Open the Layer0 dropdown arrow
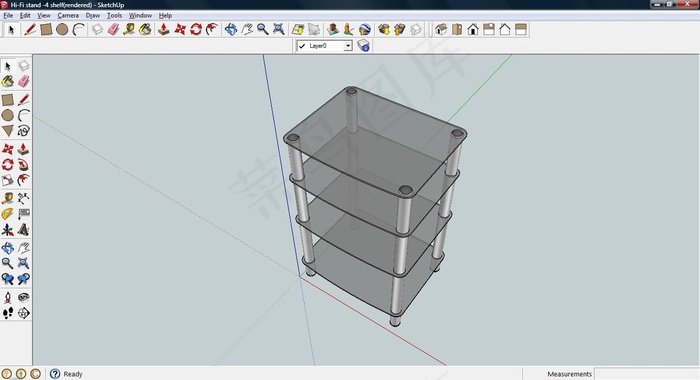The image size is (700, 380). click(x=347, y=46)
